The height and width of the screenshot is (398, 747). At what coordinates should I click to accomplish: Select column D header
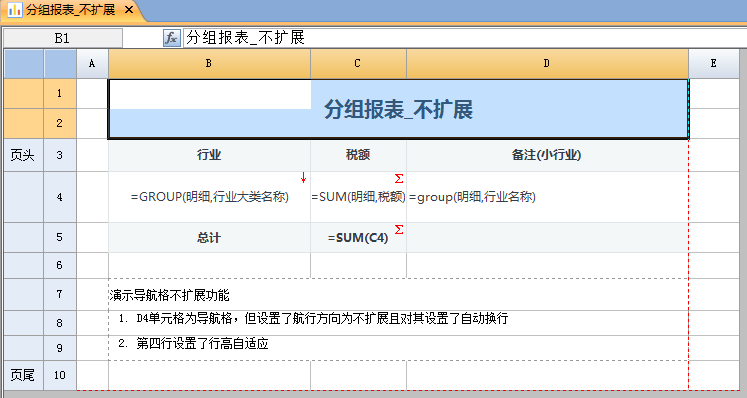click(x=547, y=63)
